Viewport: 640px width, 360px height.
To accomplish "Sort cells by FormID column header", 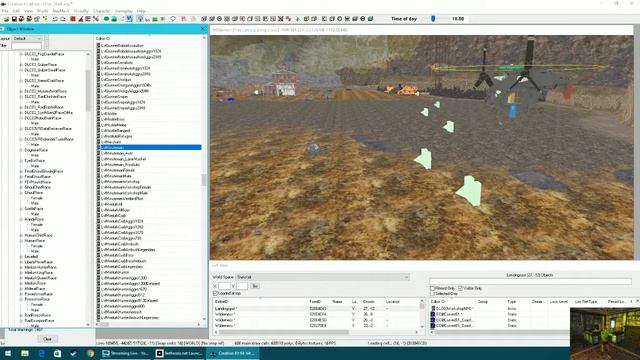I will (315, 302).
